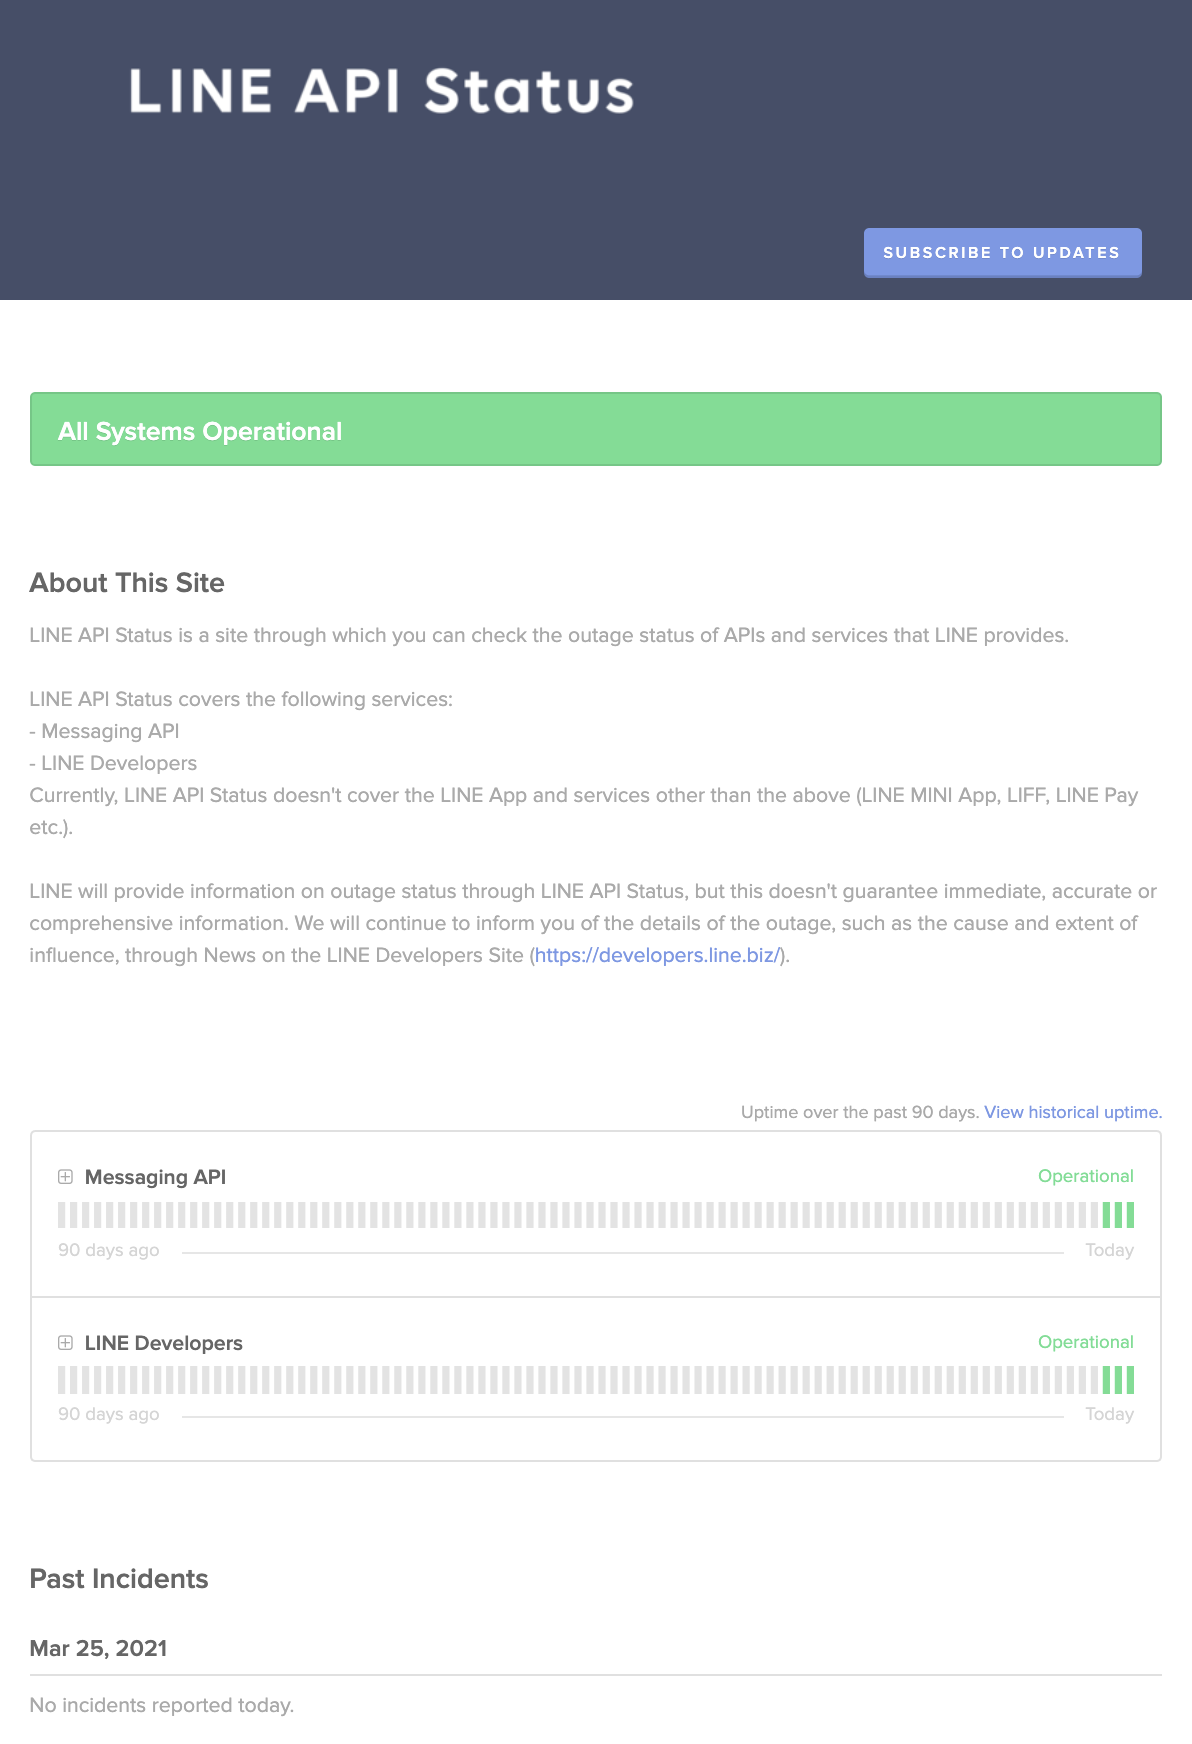The image size is (1192, 1744).
Task: Click the Past Incidents heading
Action: pos(119,1579)
